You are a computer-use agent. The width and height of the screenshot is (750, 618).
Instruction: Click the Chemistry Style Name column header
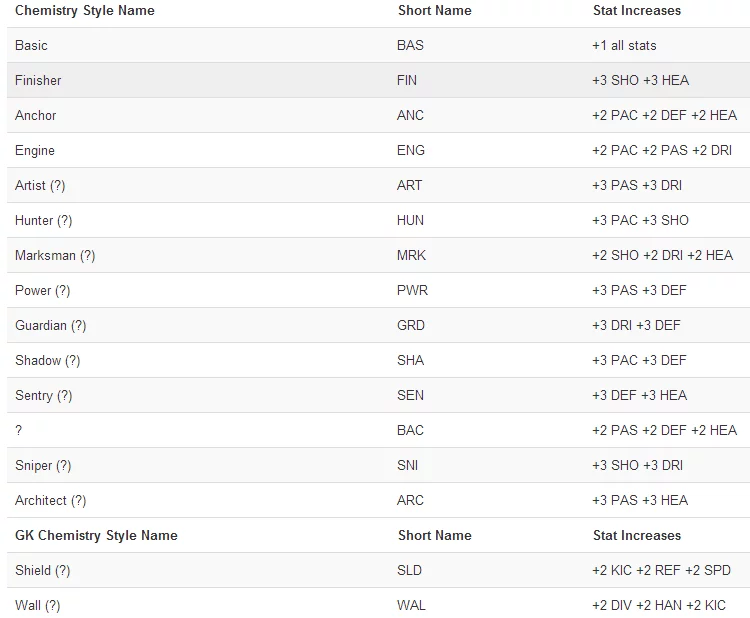click(x=85, y=10)
